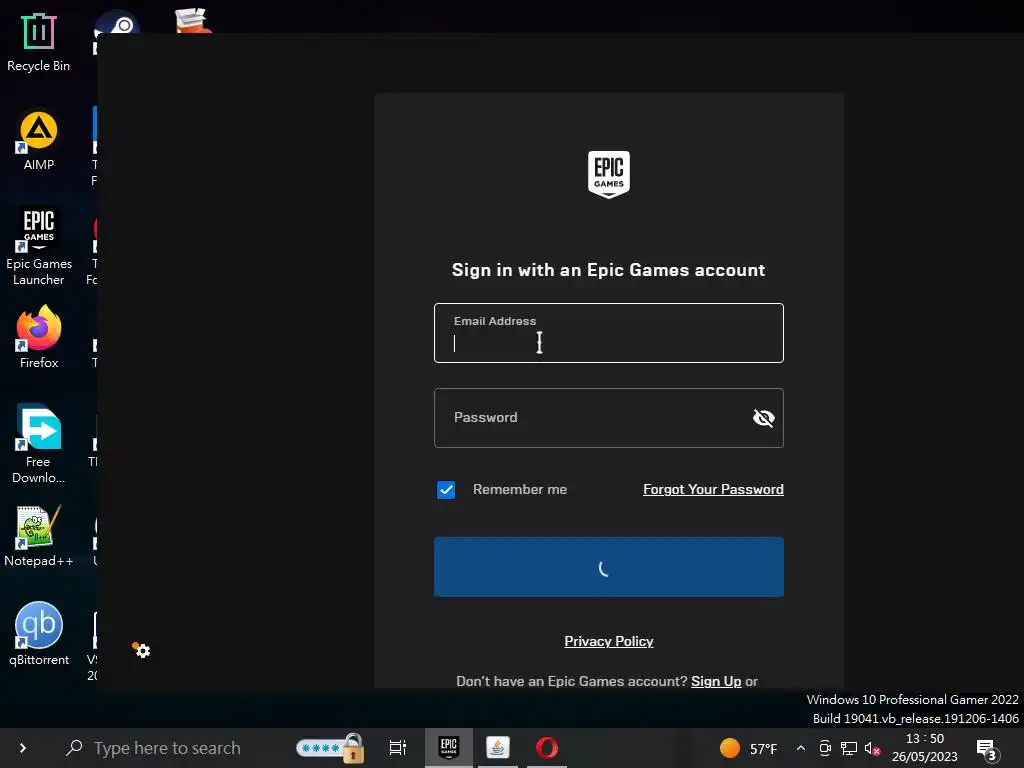Image resolution: width=1024 pixels, height=768 pixels.
Task: Click the password padlock taskbar icon
Action: (x=330, y=748)
